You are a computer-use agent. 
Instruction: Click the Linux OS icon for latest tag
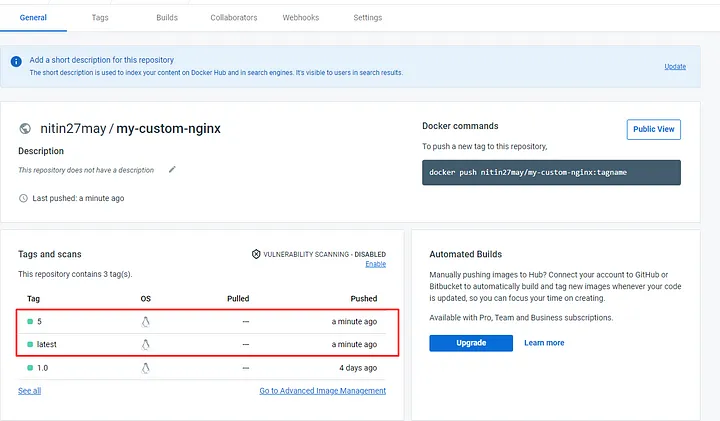click(146, 344)
